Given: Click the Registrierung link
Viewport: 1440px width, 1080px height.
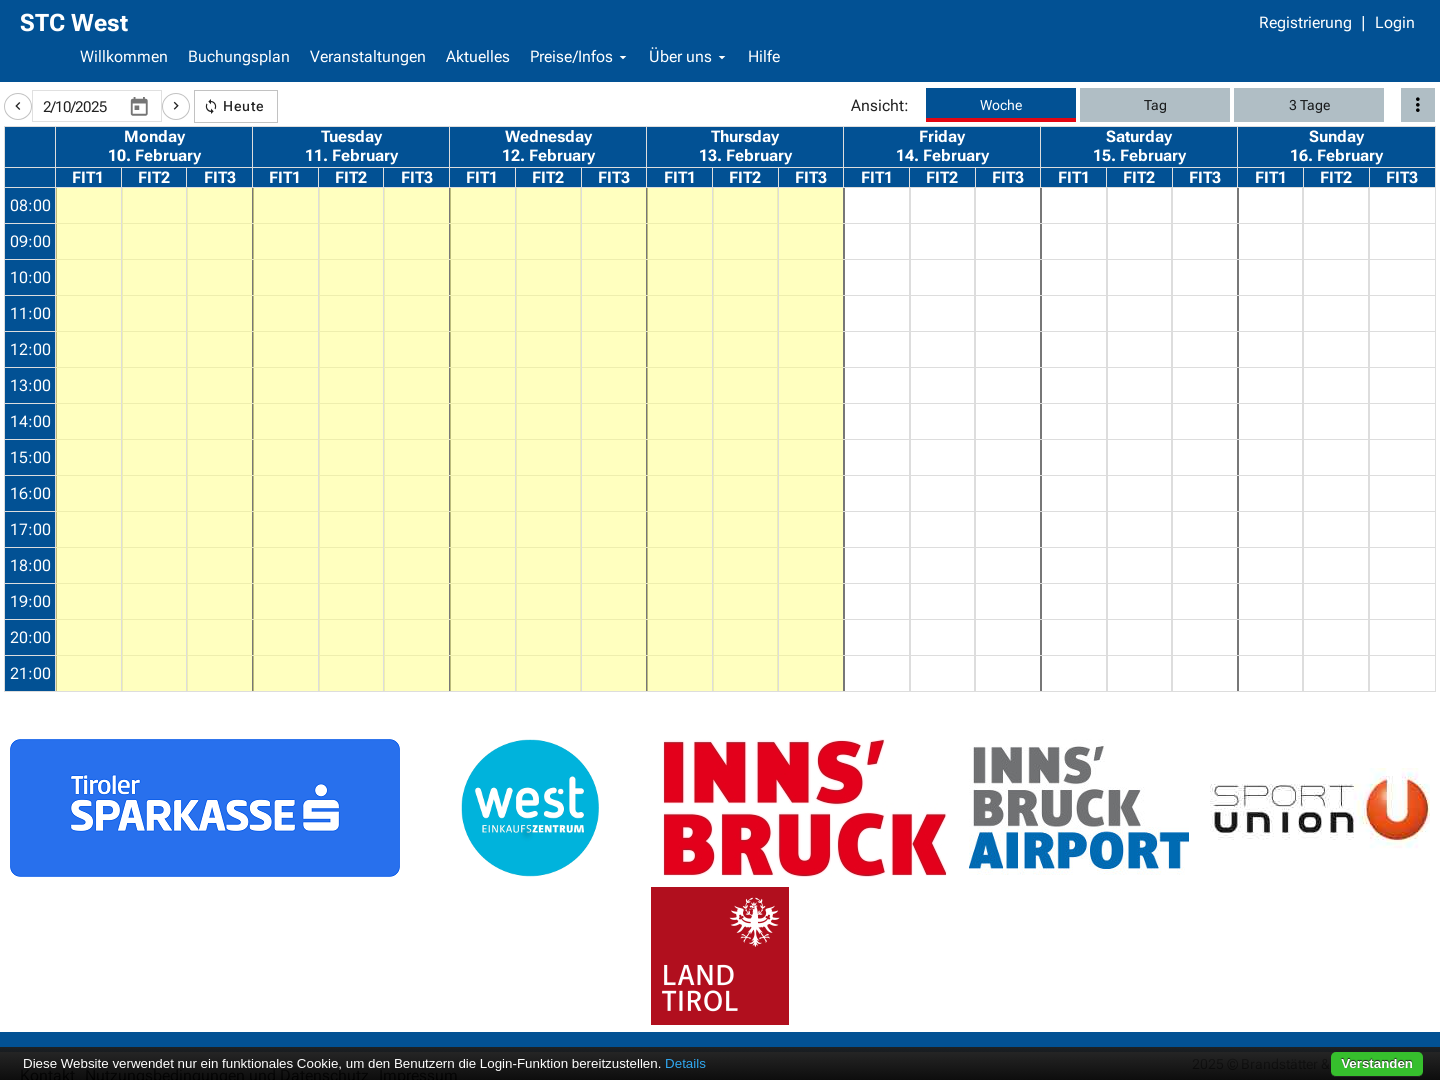Looking at the screenshot, I should pyautogui.click(x=1305, y=23).
